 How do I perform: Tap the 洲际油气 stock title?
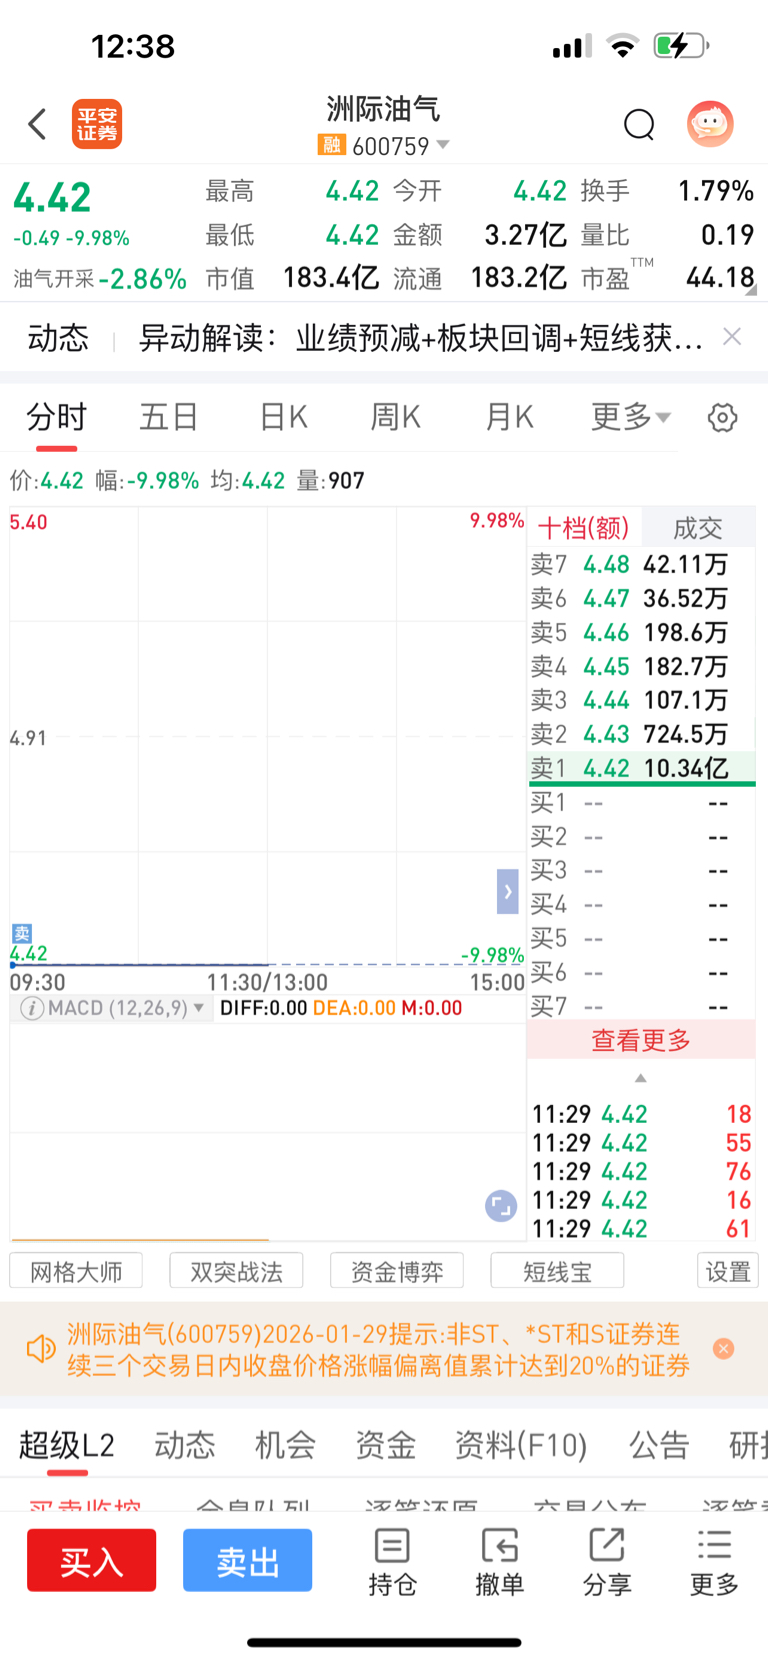[383, 109]
